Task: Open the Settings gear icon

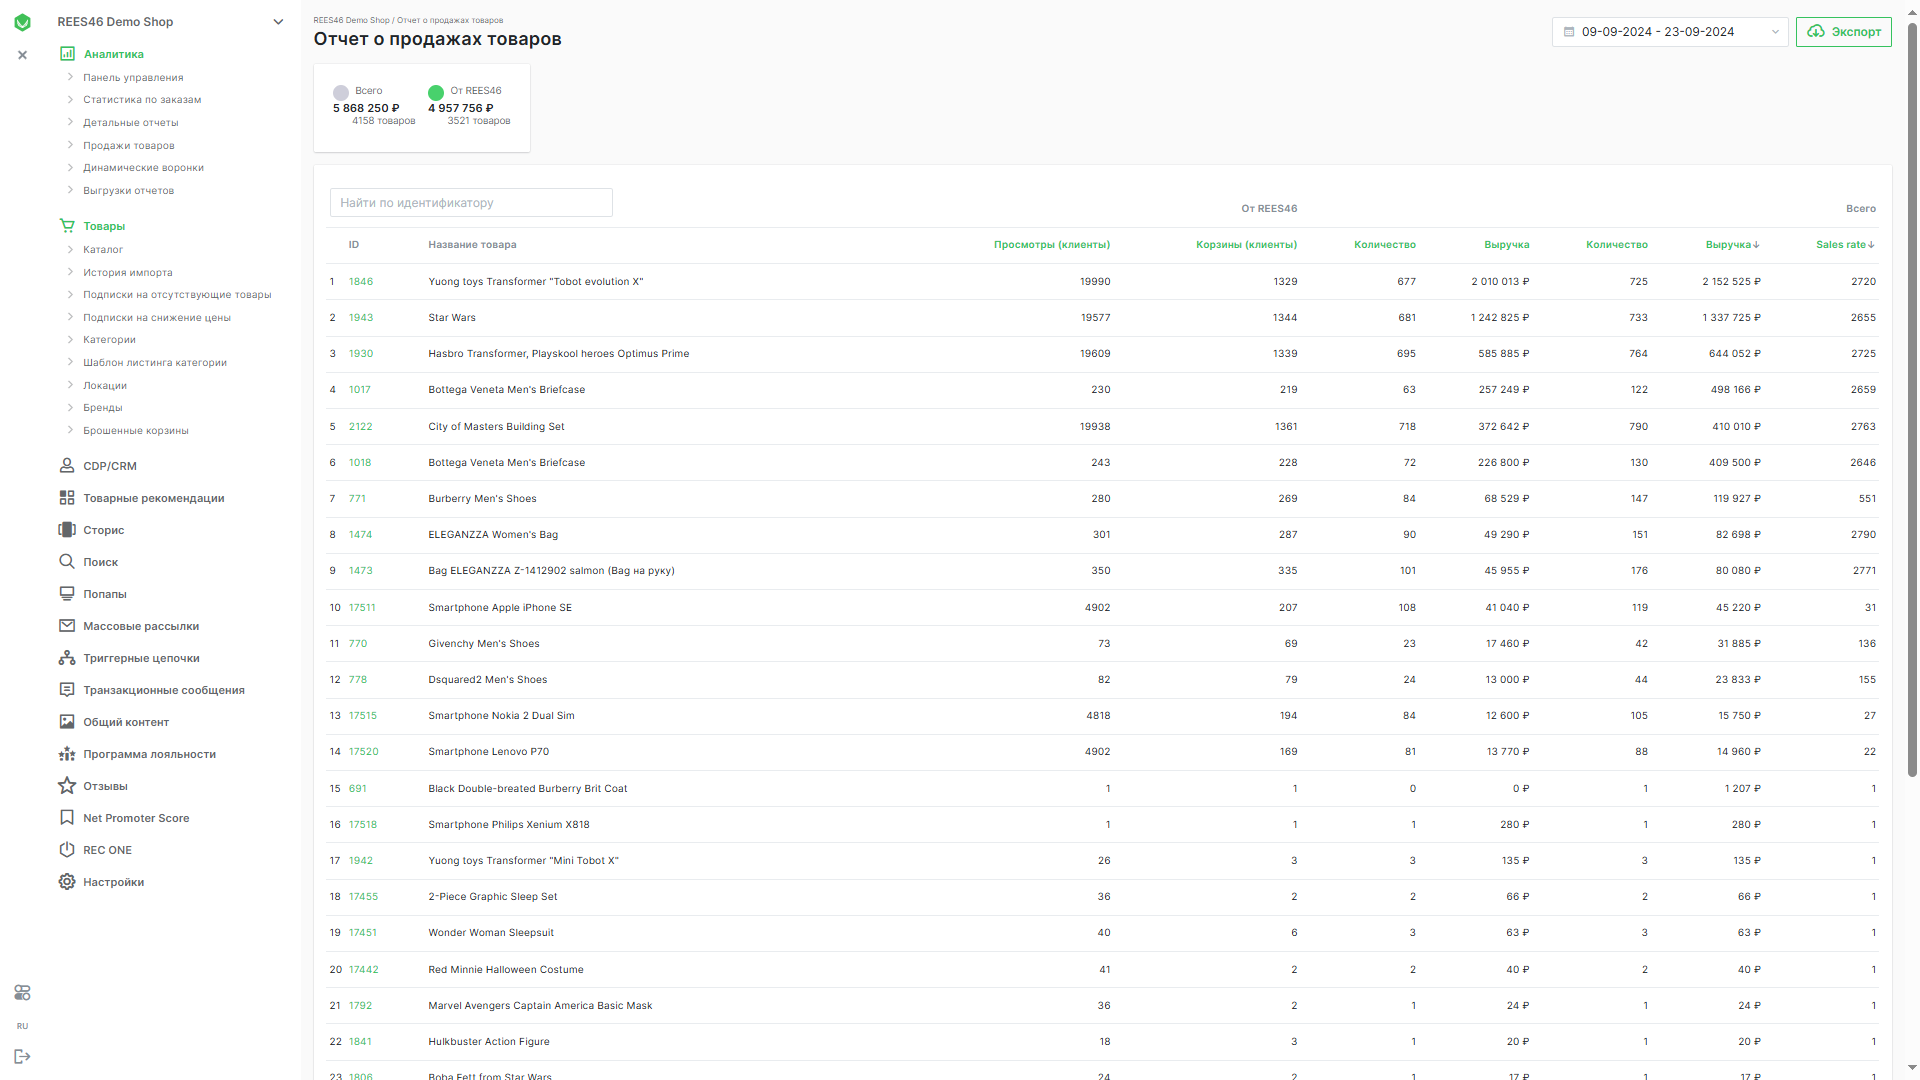Action: click(x=67, y=882)
